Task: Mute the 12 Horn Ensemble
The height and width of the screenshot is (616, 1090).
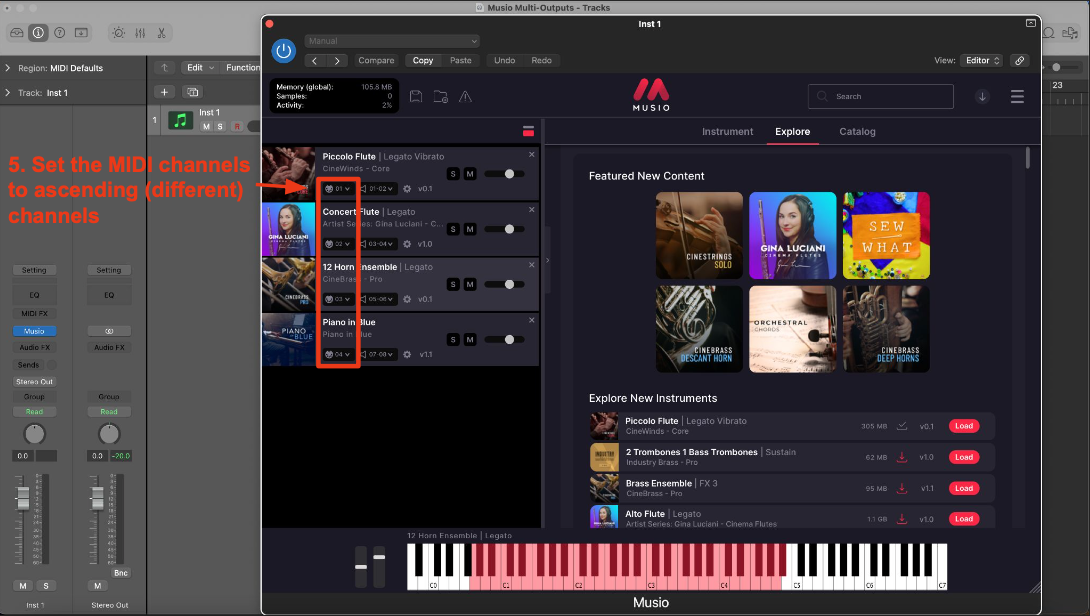Action: point(470,284)
